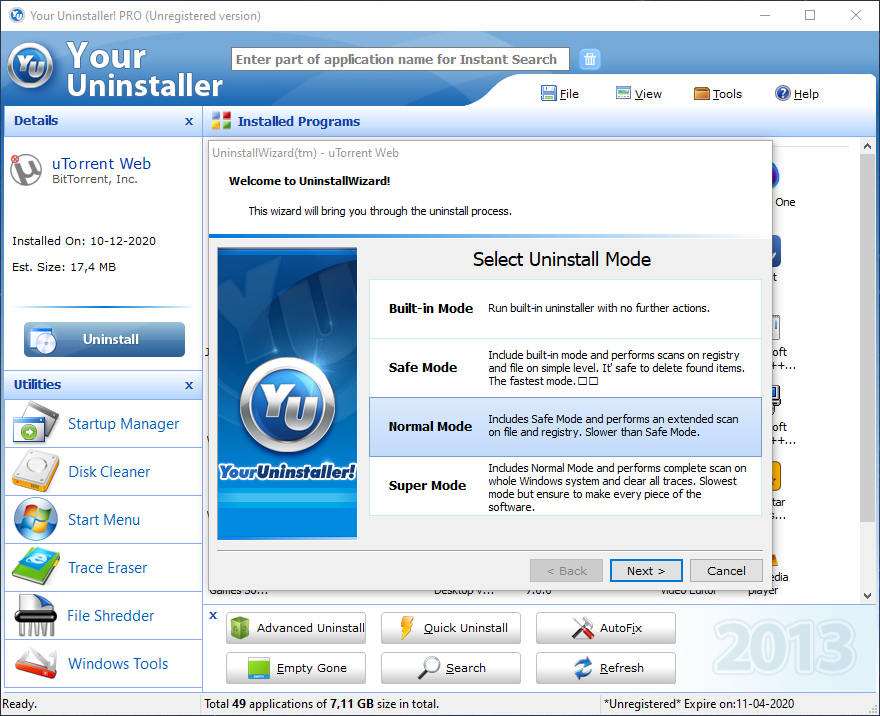
Task: Open Startup Manager icon
Action: 35,424
